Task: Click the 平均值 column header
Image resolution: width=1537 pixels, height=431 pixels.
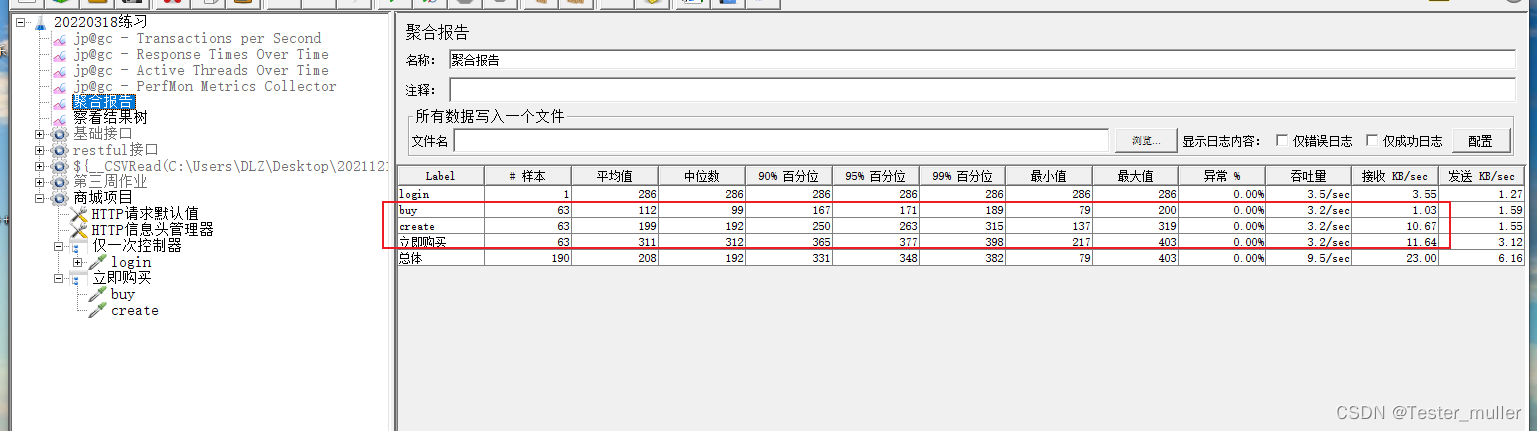Action: [x=615, y=176]
